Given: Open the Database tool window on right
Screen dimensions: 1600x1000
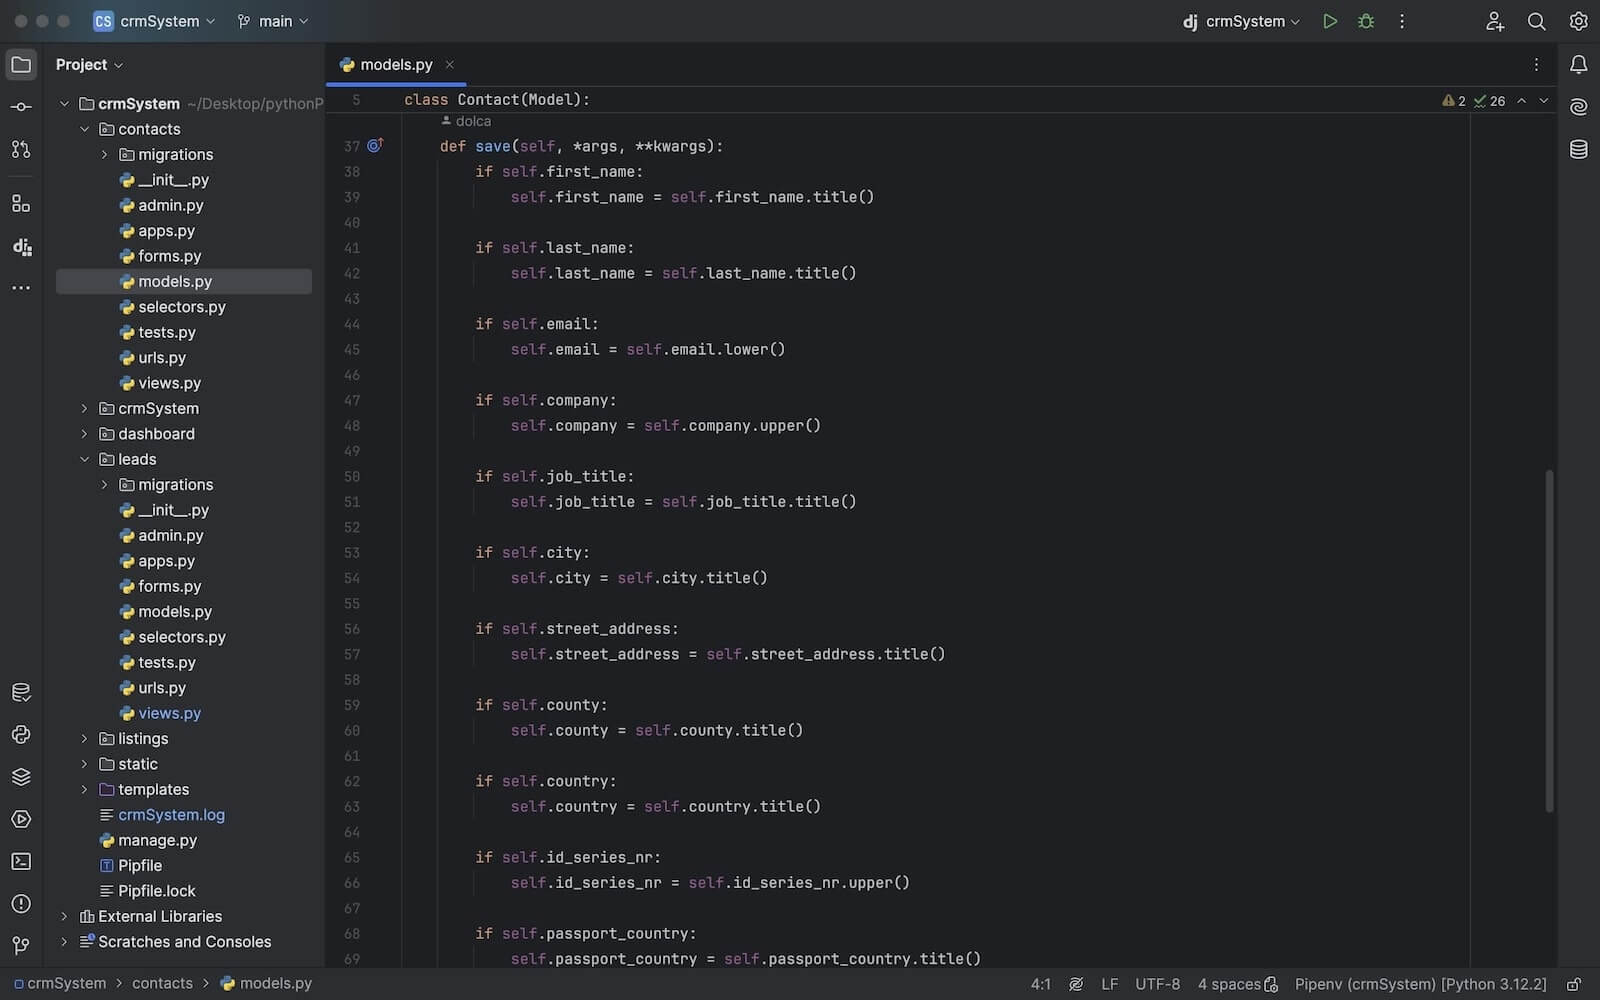Looking at the screenshot, I should 1578,149.
